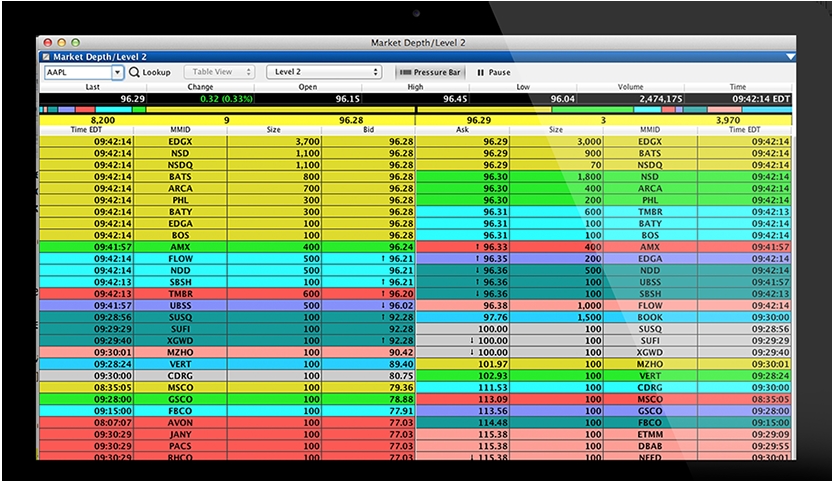This screenshot has height=481, width=834.
Task: Click the high price 96.45
Action: coord(455,99)
